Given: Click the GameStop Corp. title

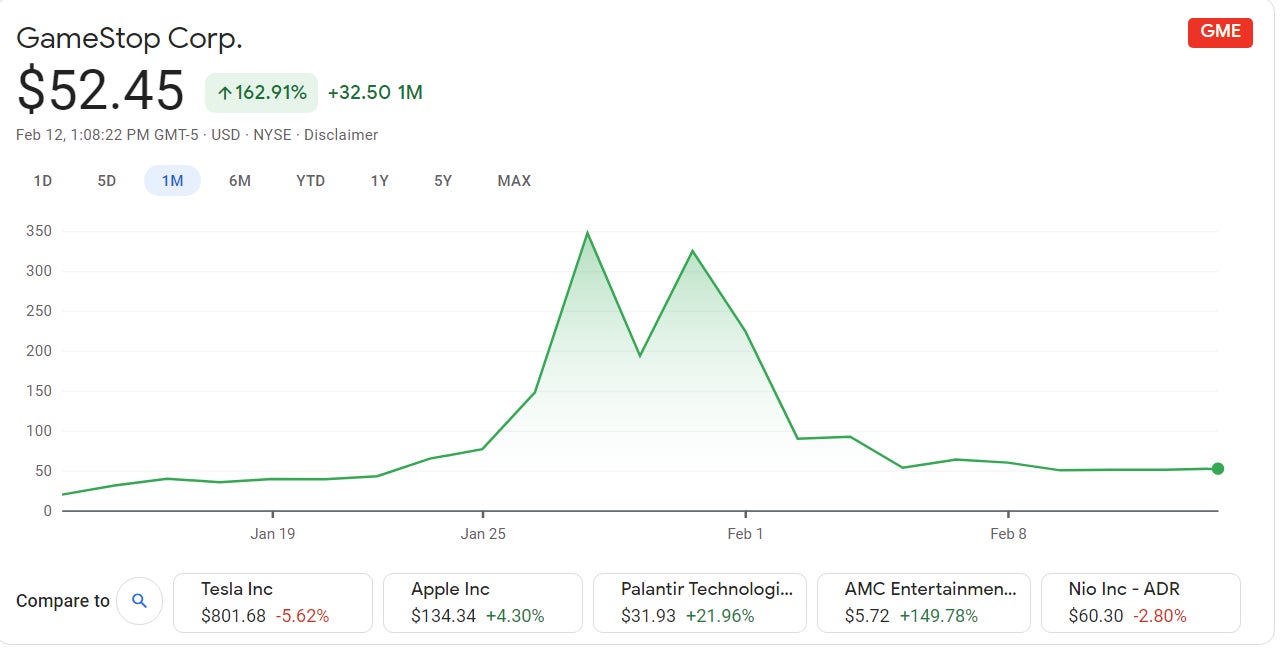Looking at the screenshot, I should [x=129, y=39].
